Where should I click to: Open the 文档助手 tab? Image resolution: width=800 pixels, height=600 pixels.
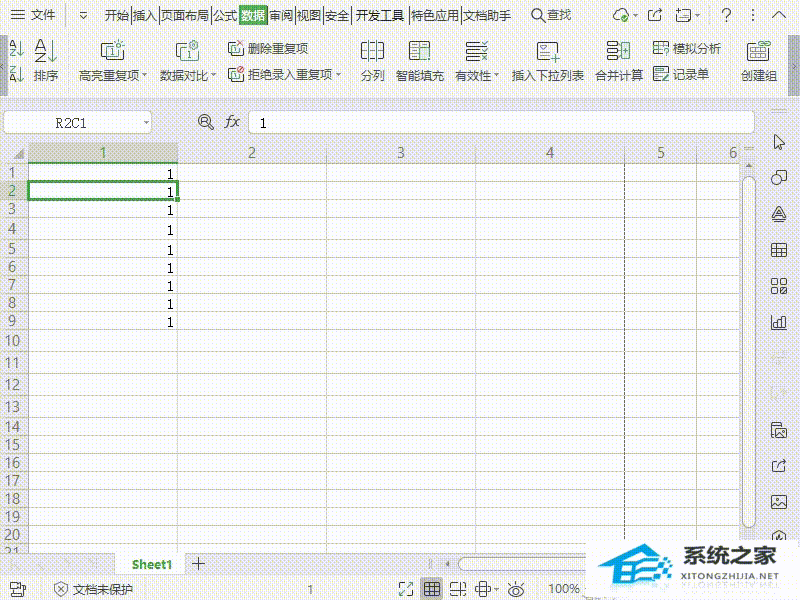[487, 15]
